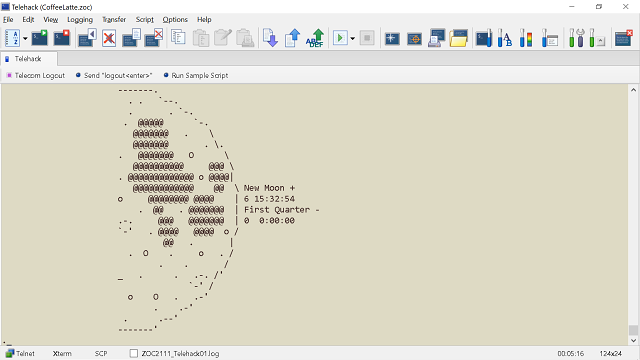
Task: Expand the run script dropdown arrow
Action: 353,39
